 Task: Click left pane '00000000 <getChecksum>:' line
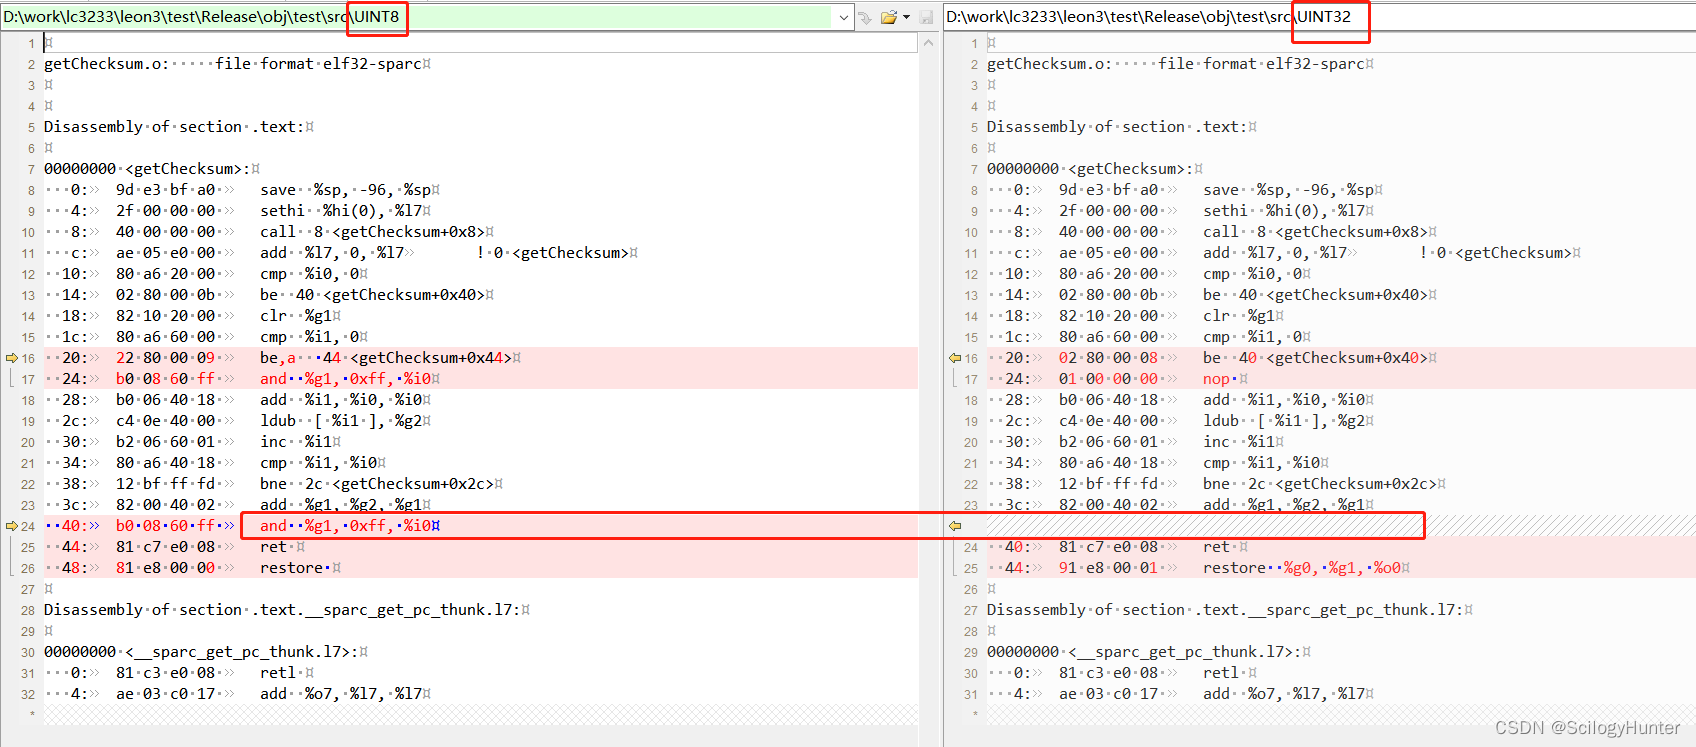coord(152,169)
